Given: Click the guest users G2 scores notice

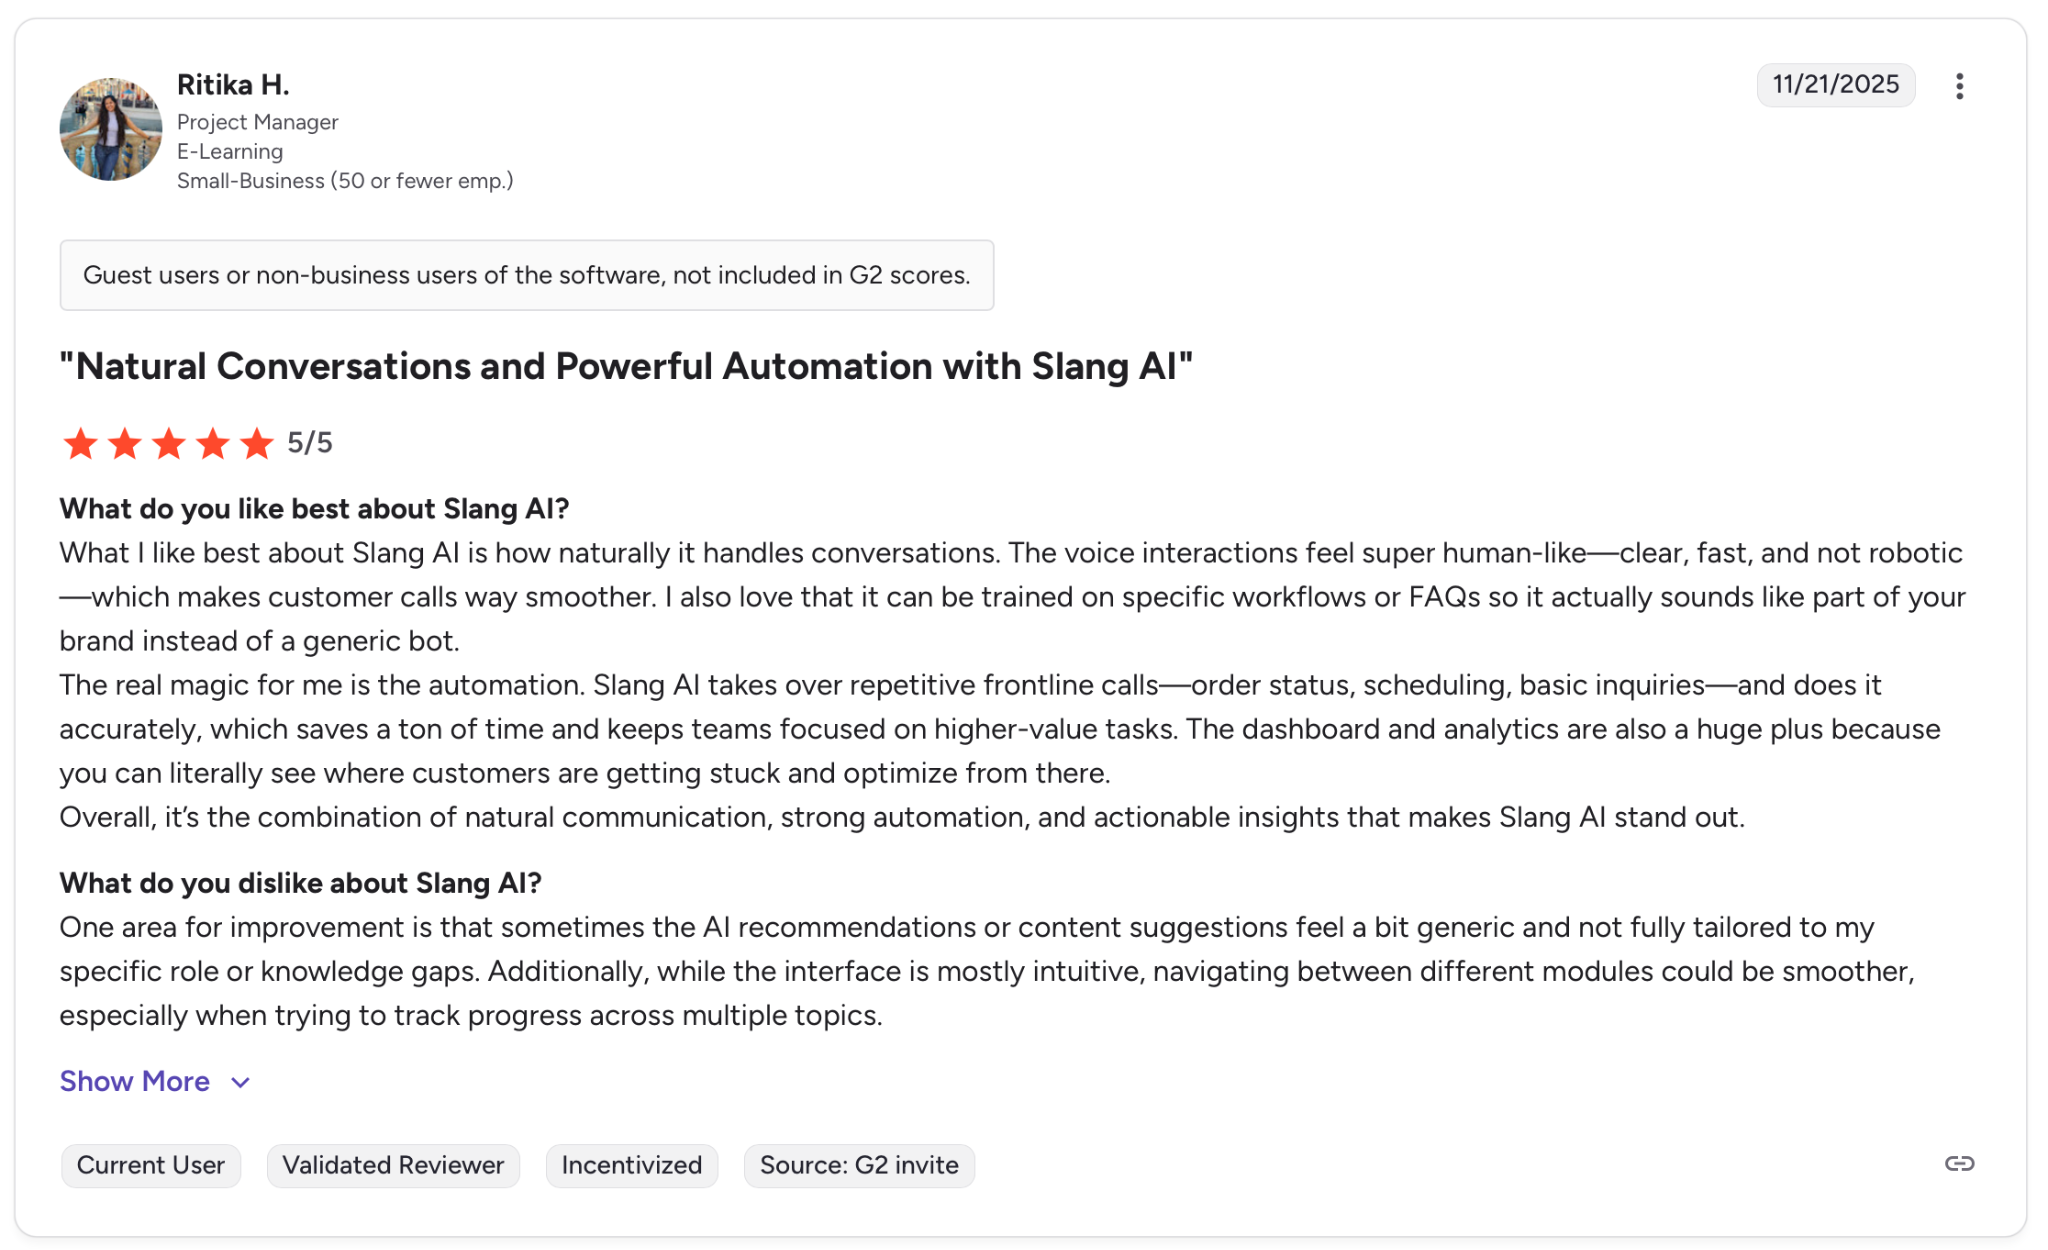Looking at the screenshot, I should [527, 275].
